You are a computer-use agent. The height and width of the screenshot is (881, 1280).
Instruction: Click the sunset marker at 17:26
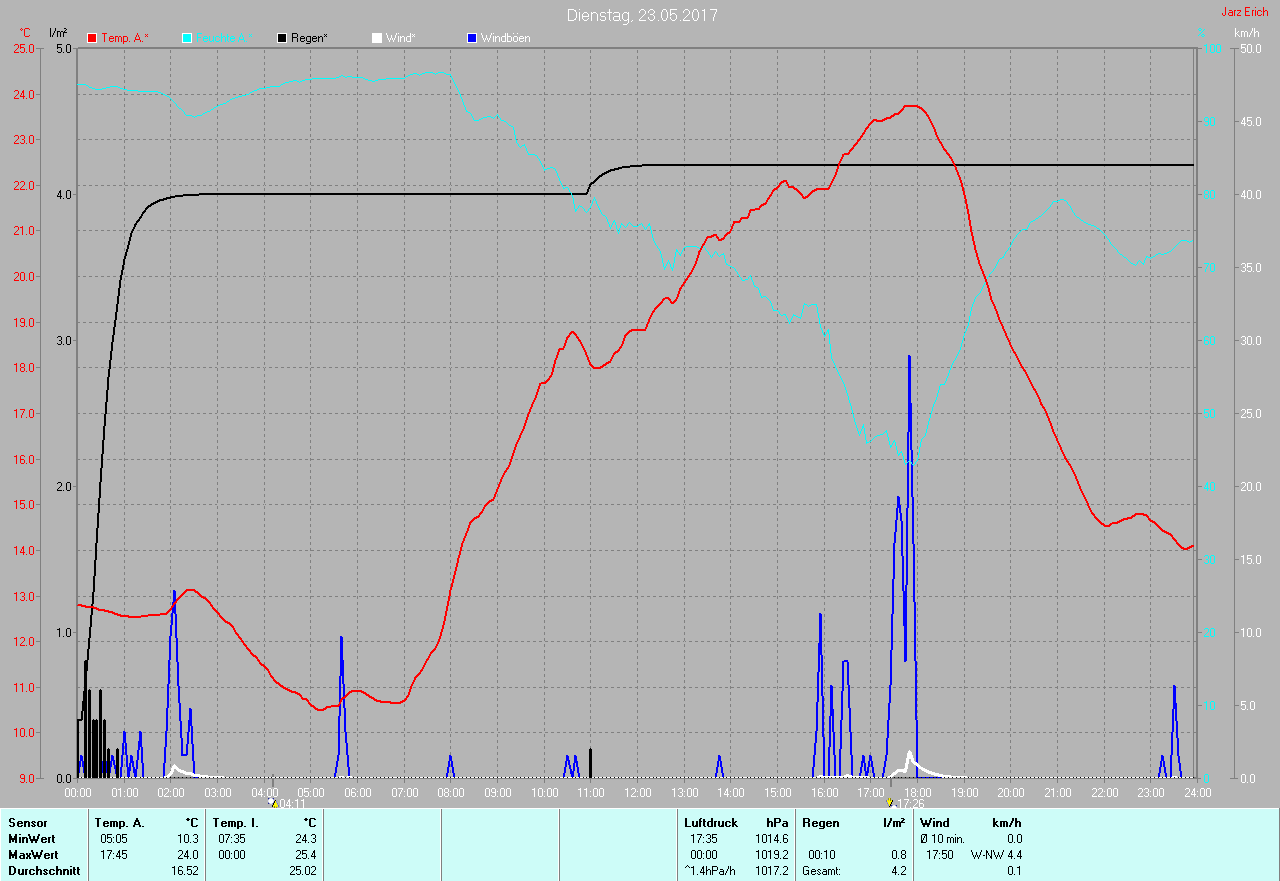coord(889,802)
